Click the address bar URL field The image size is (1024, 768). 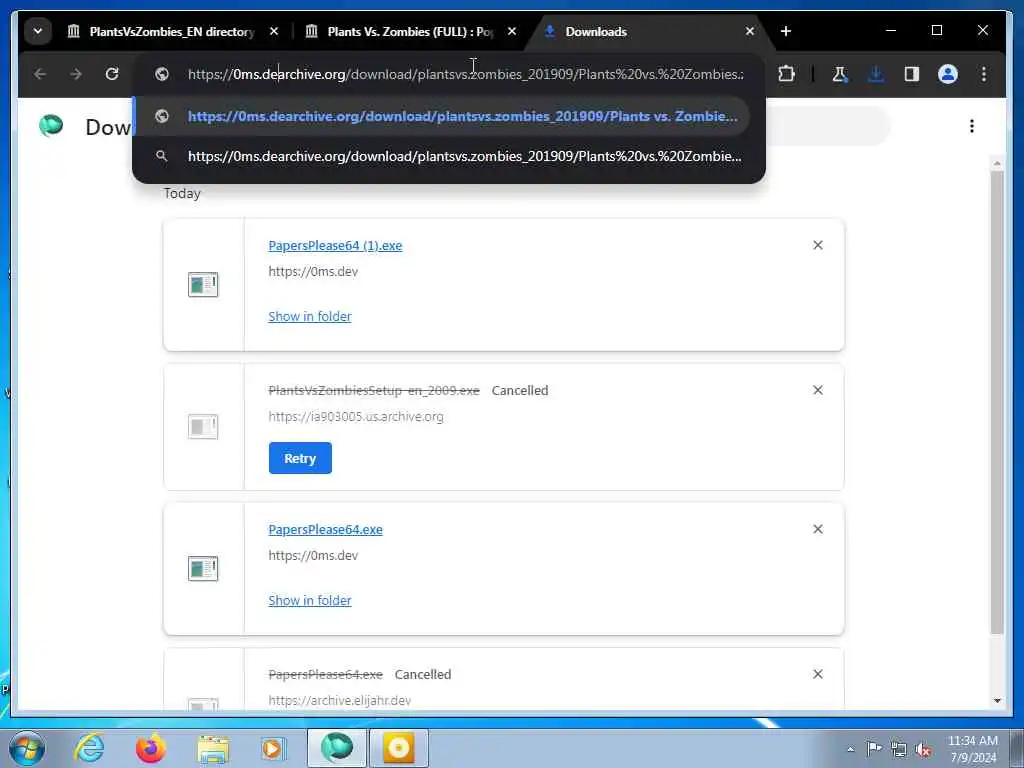click(465, 74)
